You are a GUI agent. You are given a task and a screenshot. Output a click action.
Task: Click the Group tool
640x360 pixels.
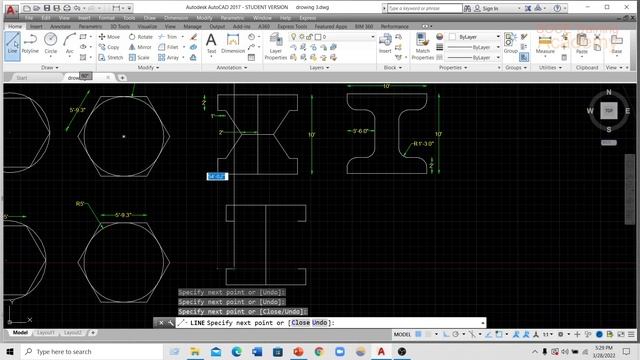pyautogui.click(x=510, y=43)
